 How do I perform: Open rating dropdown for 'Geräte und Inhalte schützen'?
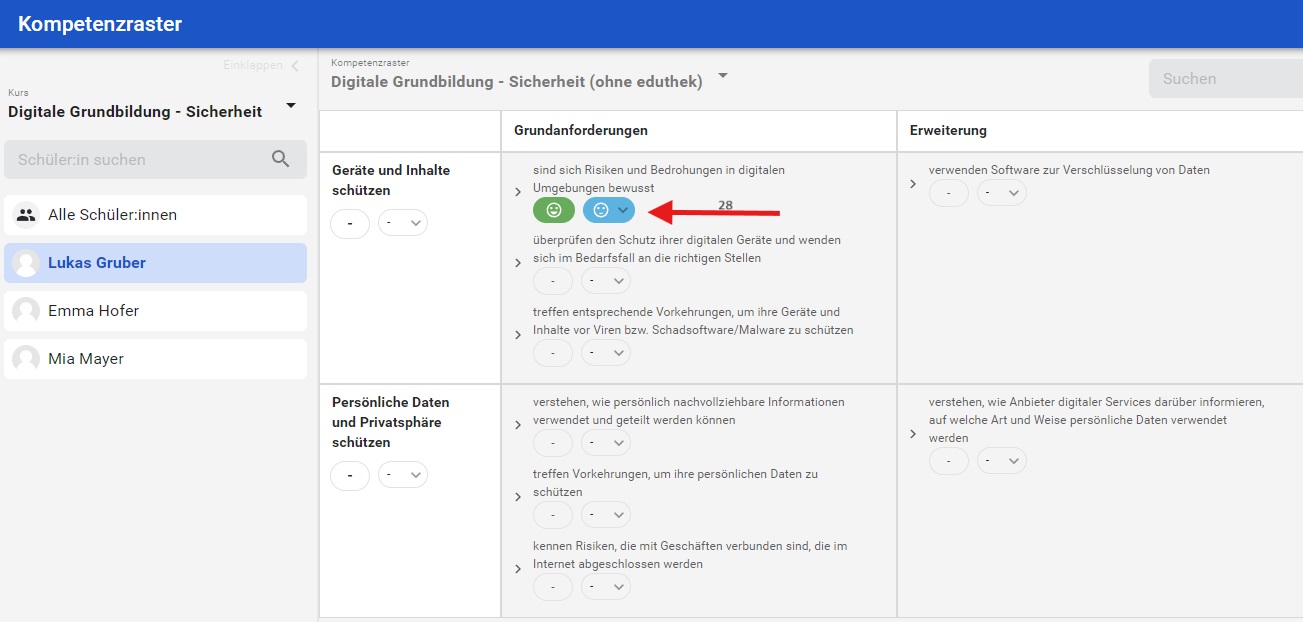pyautogui.click(x=403, y=223)
